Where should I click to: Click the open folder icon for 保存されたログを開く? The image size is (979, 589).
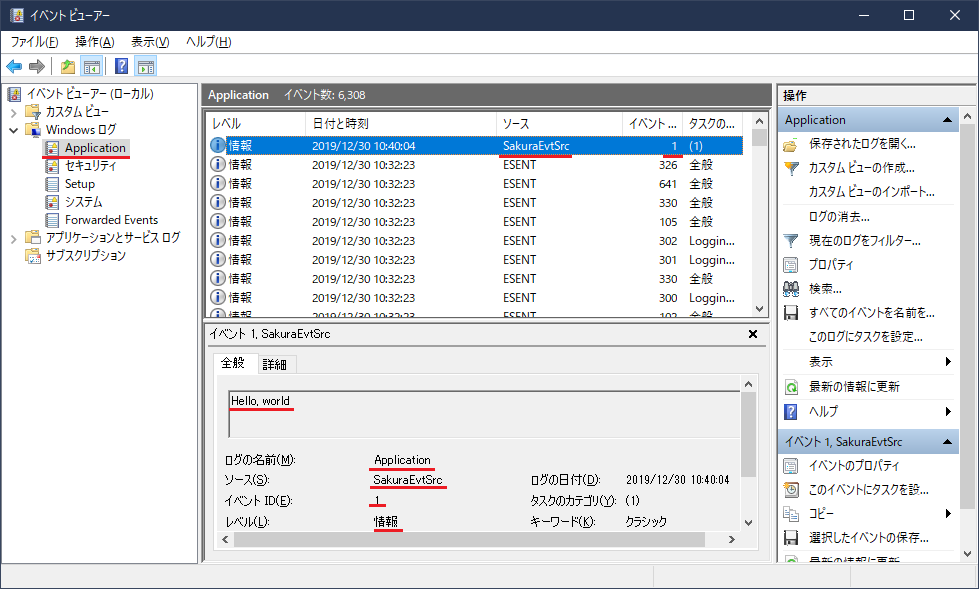(x=791, y=144)
